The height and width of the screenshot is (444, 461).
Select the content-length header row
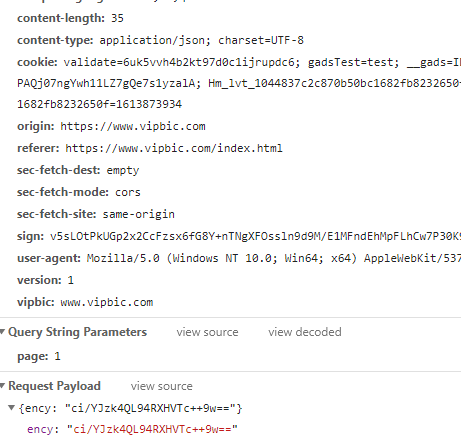click(70, 18)
